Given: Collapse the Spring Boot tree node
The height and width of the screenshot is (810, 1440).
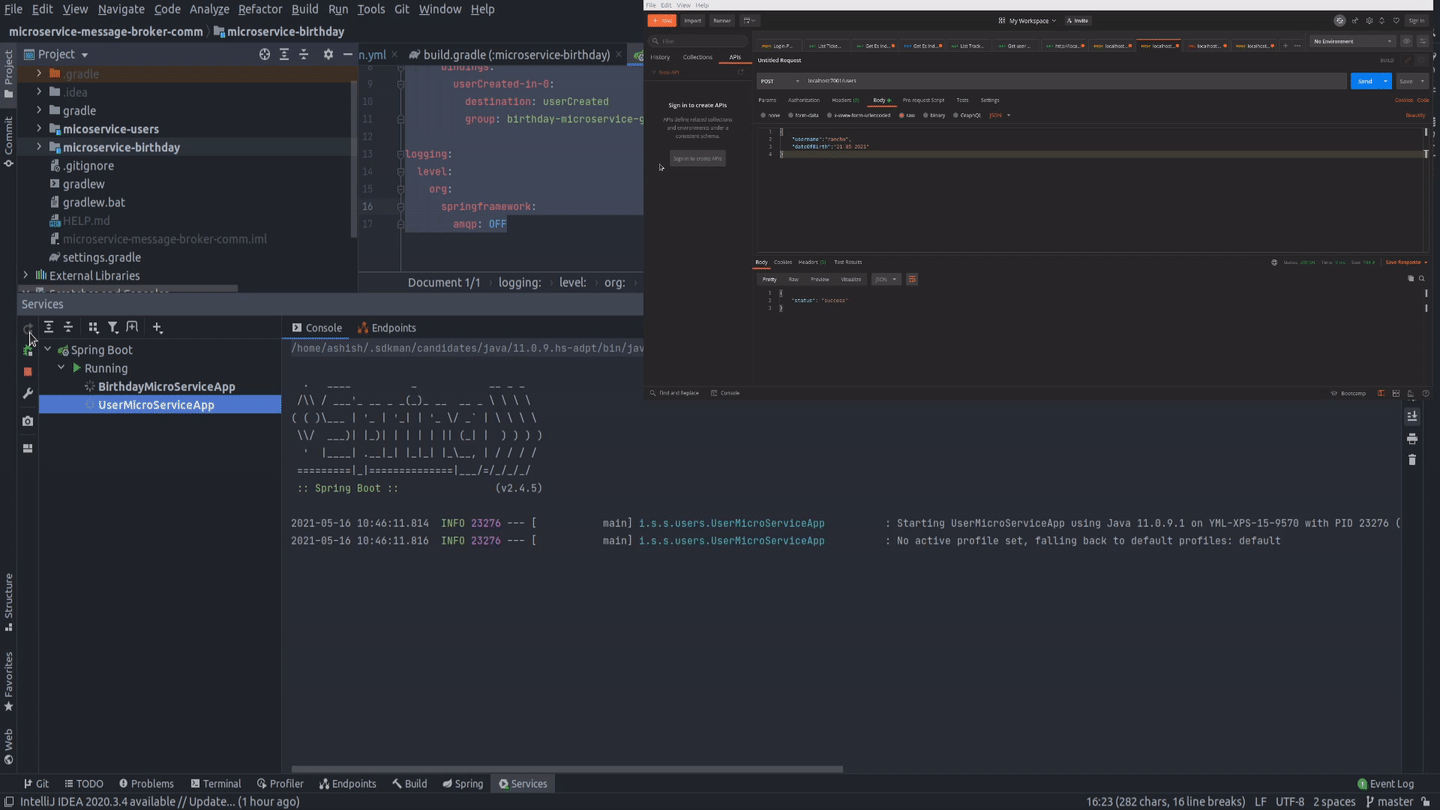Looking at the screenshot, I should (x=47, y=350).
